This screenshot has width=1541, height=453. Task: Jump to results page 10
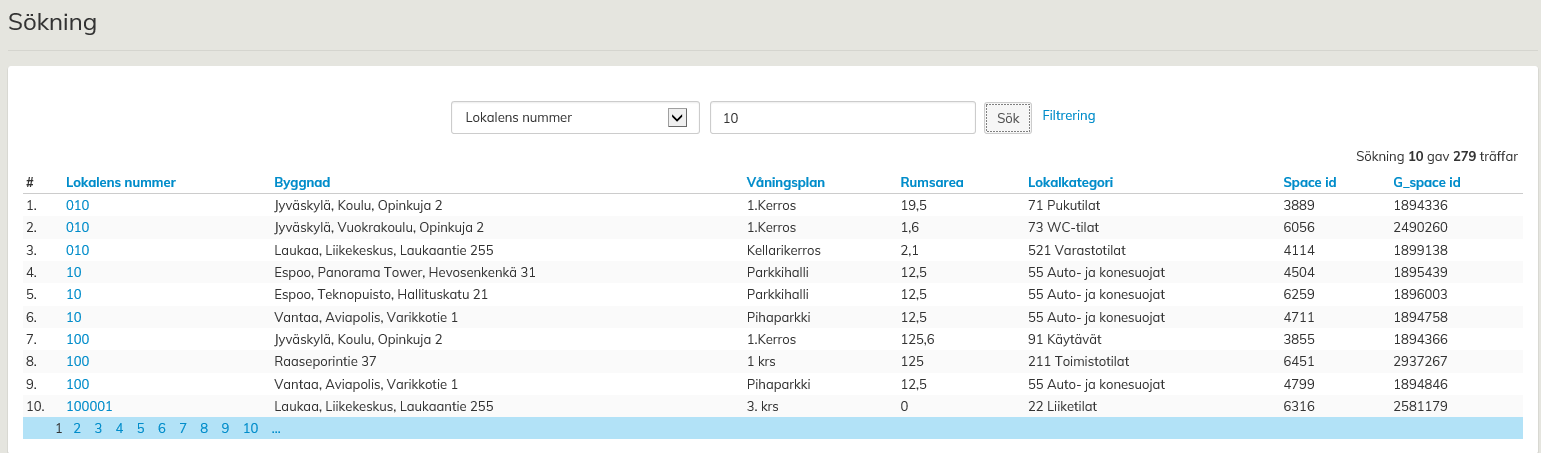tap(250, 428)
